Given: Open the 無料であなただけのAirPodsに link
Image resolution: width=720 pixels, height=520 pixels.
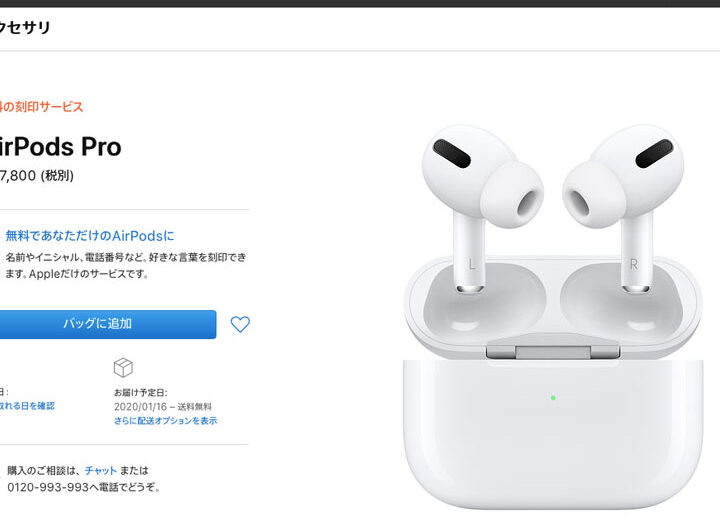Looking at the screenshot, I should point(90,236).
